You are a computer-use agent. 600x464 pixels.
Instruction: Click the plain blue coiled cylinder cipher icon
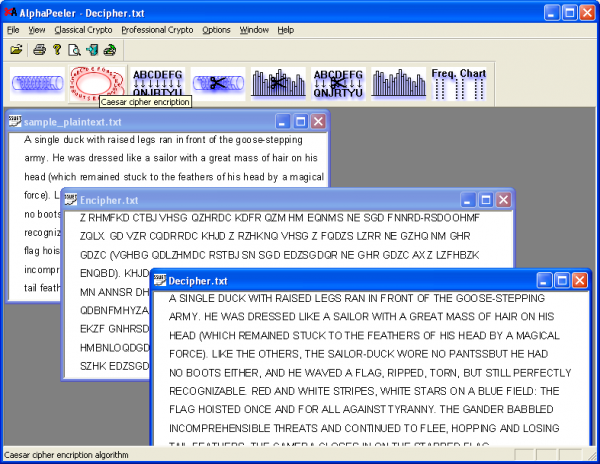point(37,83)
